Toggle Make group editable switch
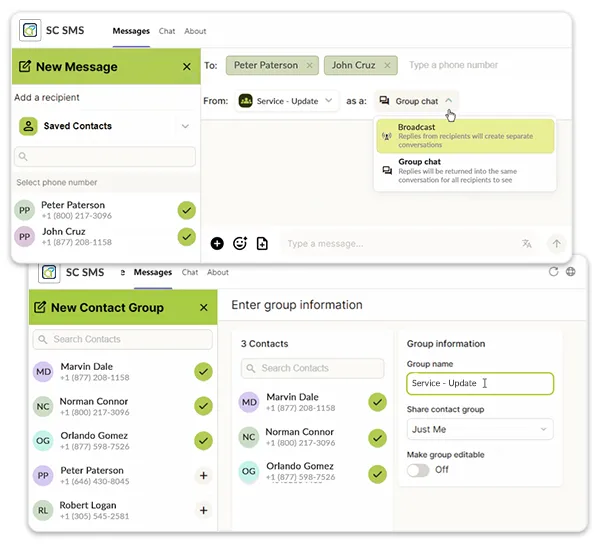 click(x=418, y=470)
